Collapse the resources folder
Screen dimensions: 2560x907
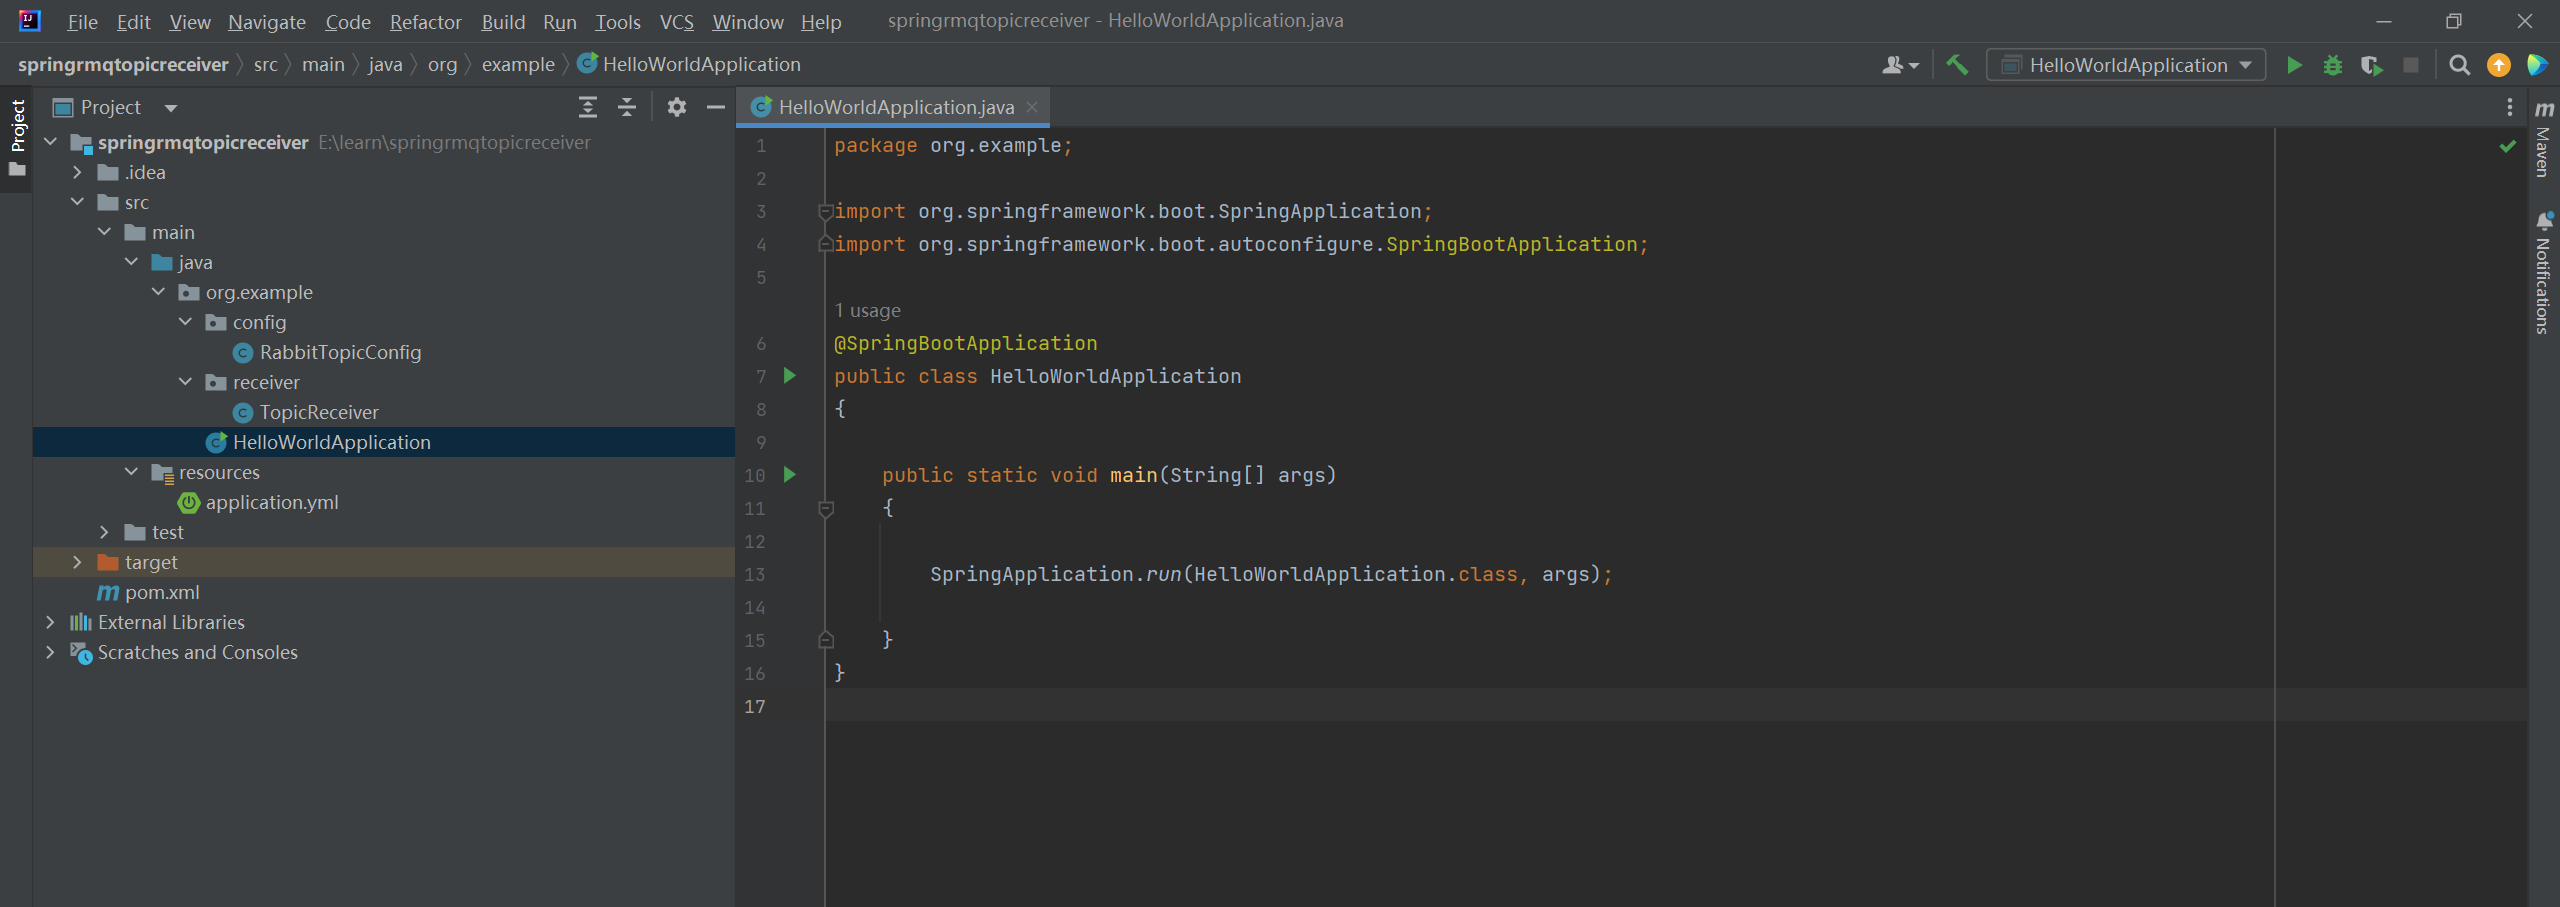coord(132,472)
